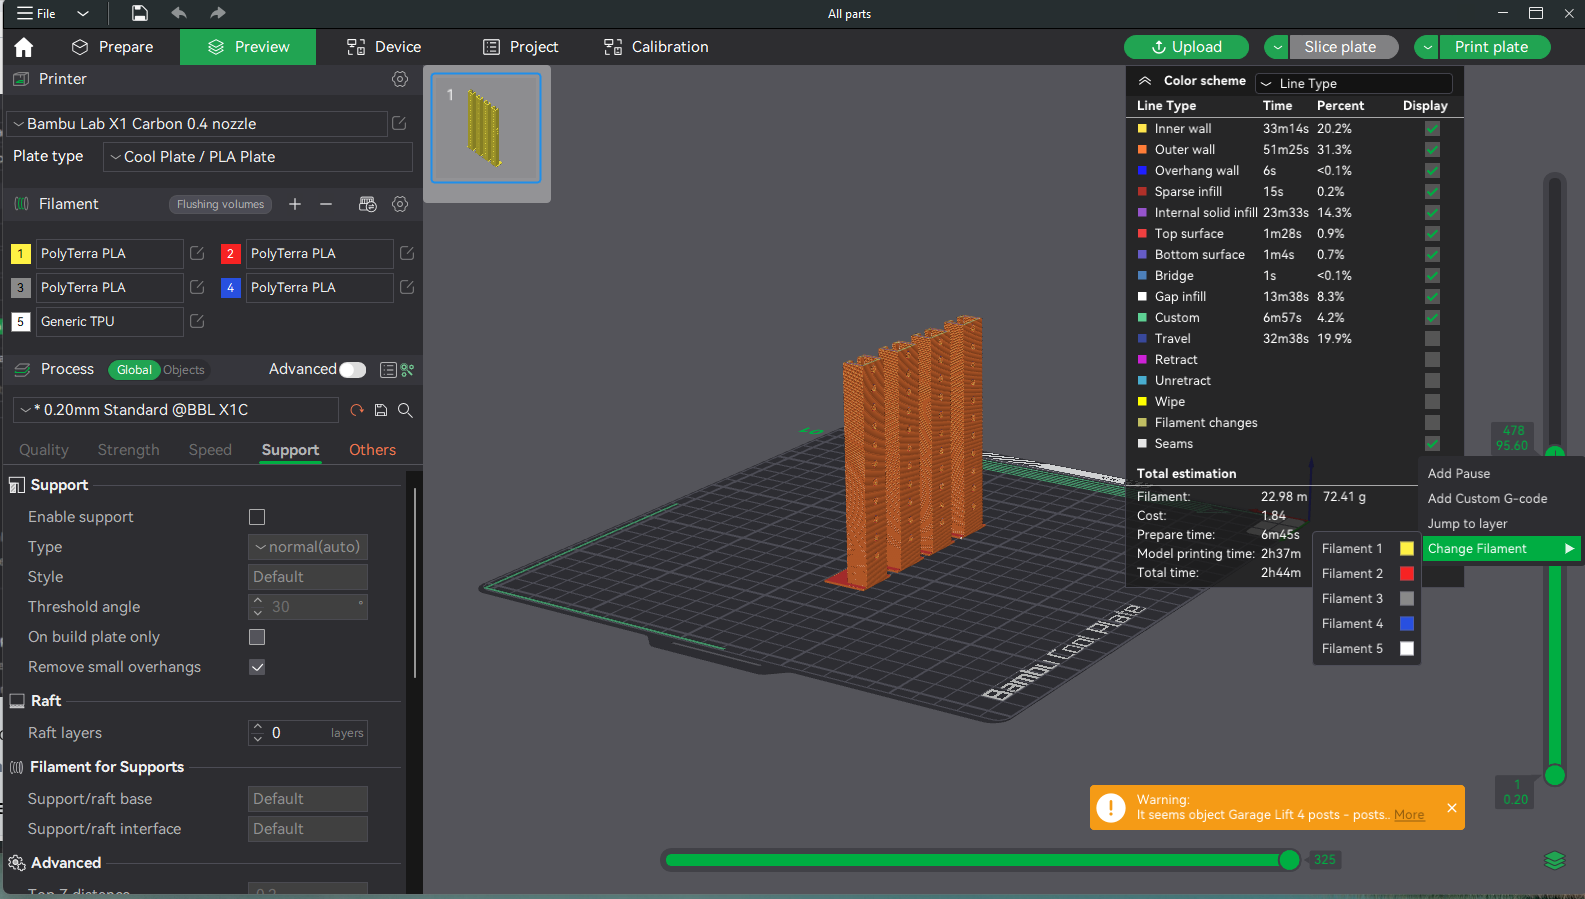Enable support checkbox
Screen dimensions: 1585x899
pyautogui.click(x=257, y=517)
